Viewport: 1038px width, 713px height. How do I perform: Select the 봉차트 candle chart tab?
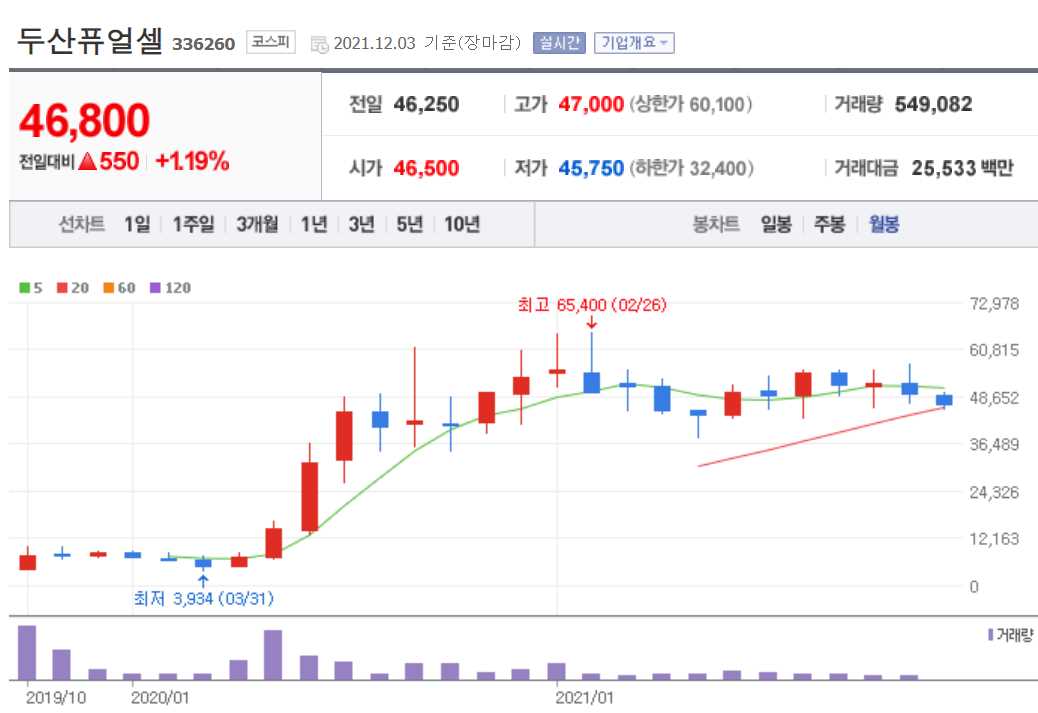pyautogui.click(x=715, y=224)
